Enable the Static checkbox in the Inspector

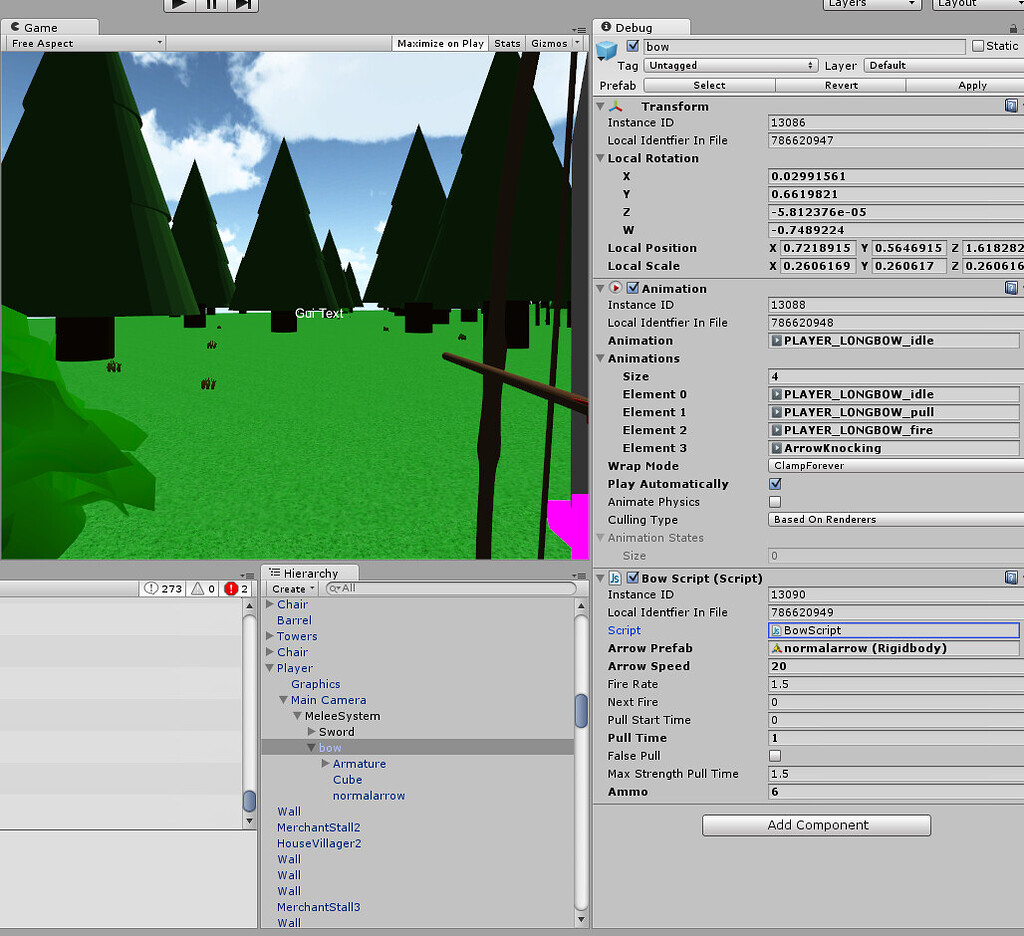[976, 45]
